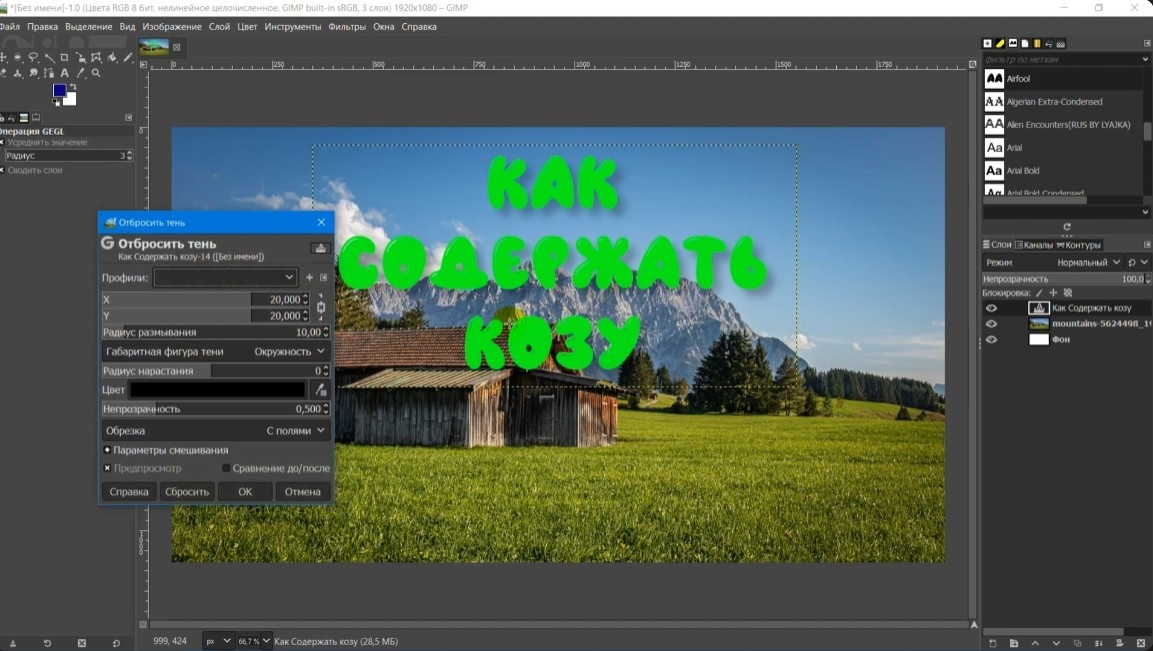Hide the Фон layer
This screenshot has width=1153, height=651.
(991, 339)
